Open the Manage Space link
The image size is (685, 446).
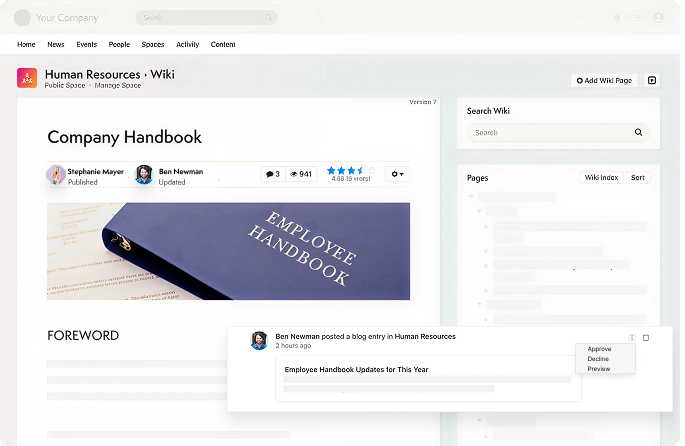[x=118, y=86]
